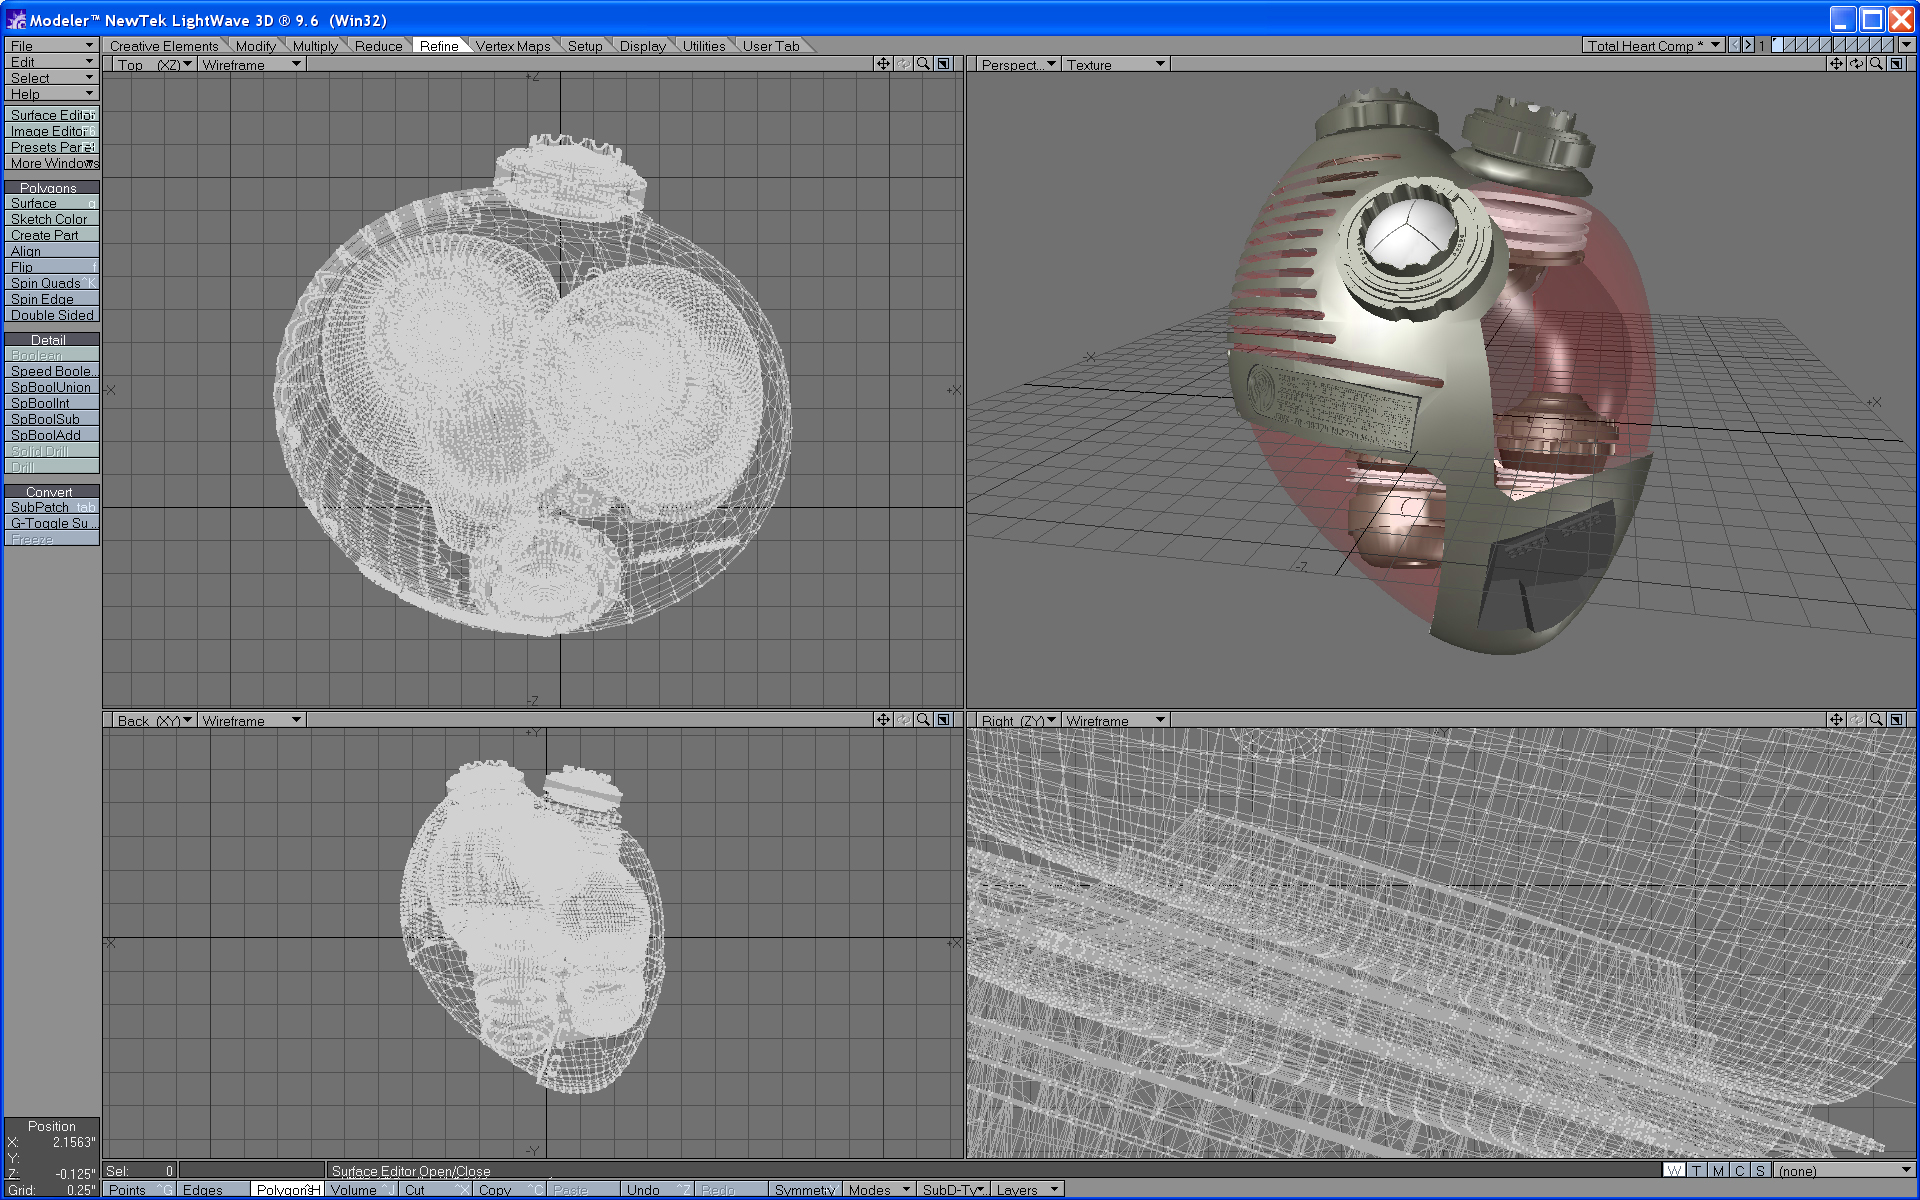Switch to Edges selection mode
The width and height of the screenshot is (1920, 1200).
click(214, 1190)
